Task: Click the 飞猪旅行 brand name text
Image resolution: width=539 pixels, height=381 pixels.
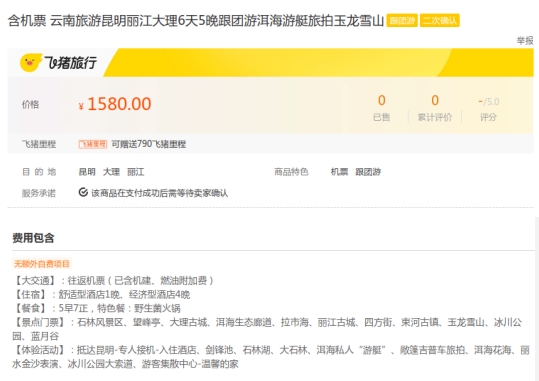Action: 70,63
